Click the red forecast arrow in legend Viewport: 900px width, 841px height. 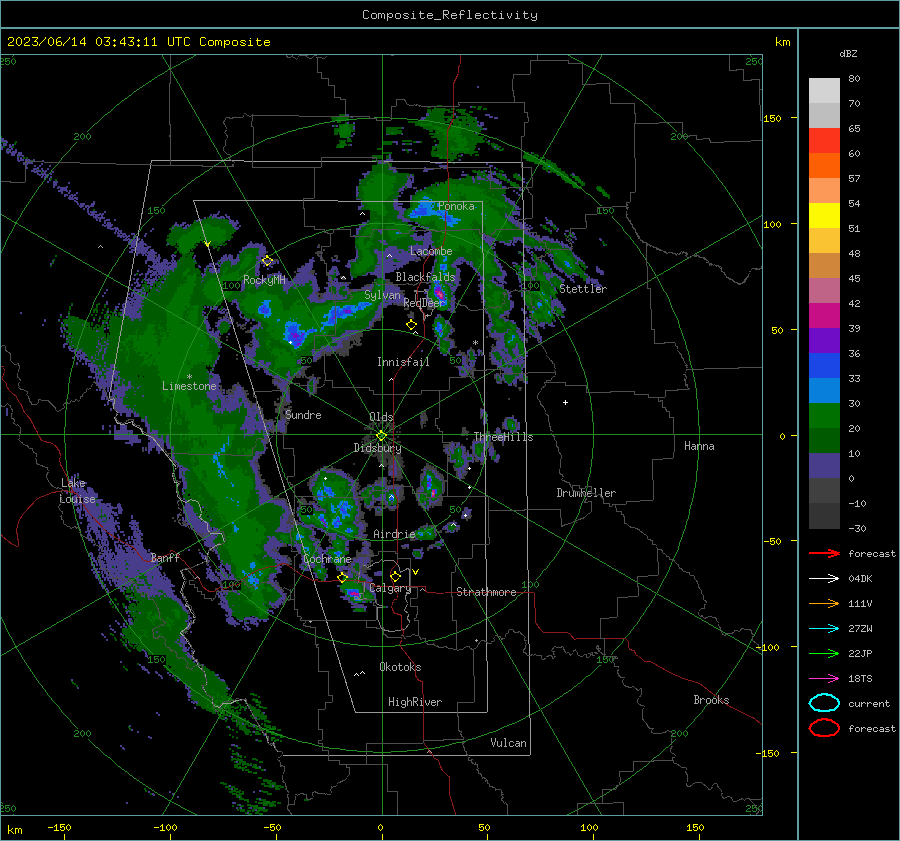click(824, 553)
